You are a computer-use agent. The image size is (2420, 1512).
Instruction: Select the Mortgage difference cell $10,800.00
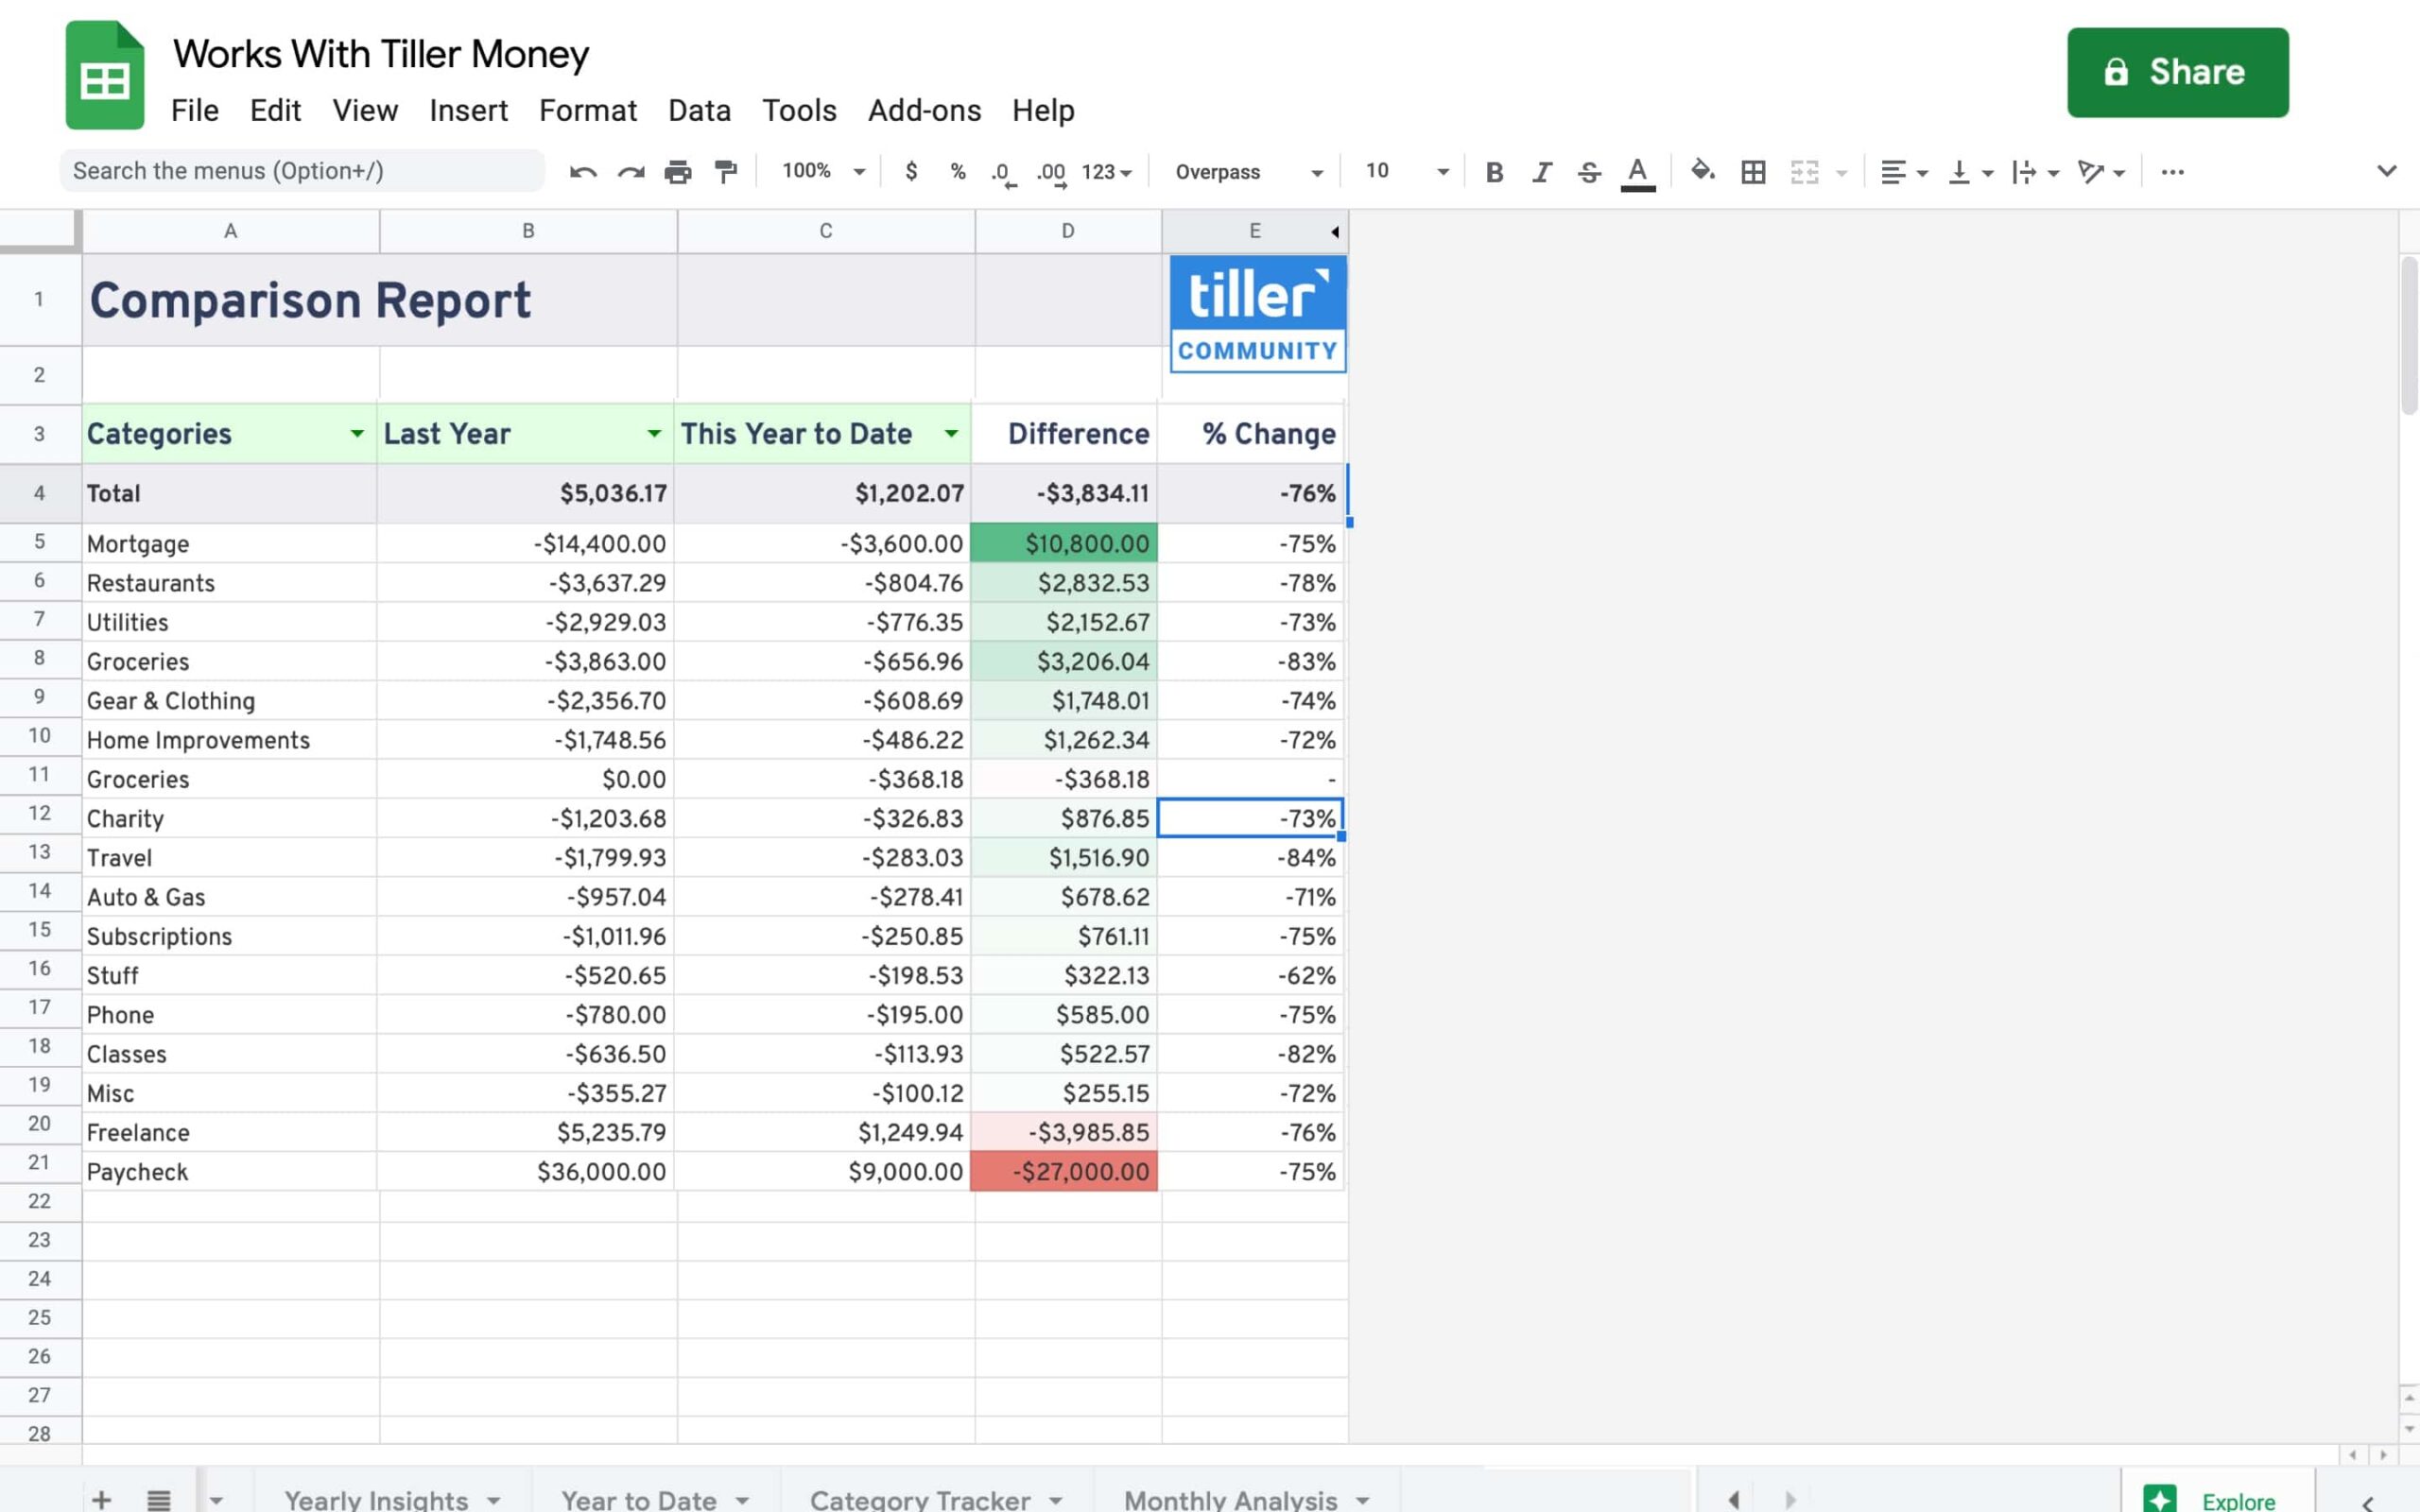point(1064,543)
